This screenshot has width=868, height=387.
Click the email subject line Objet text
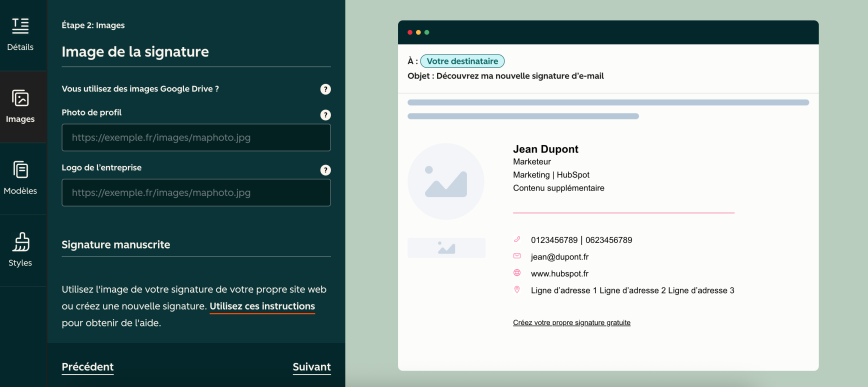point(505,76)
